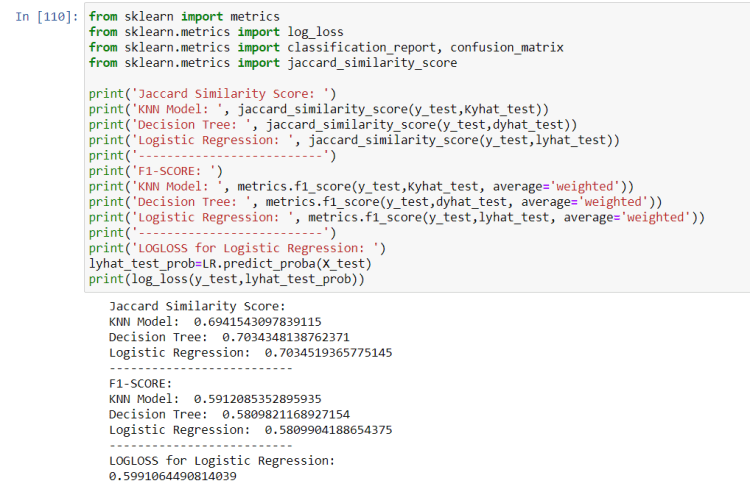Viewport: 750px width, 489px height.
Task: Click the Logistic Regression f1_score code line
Action: 397,217
